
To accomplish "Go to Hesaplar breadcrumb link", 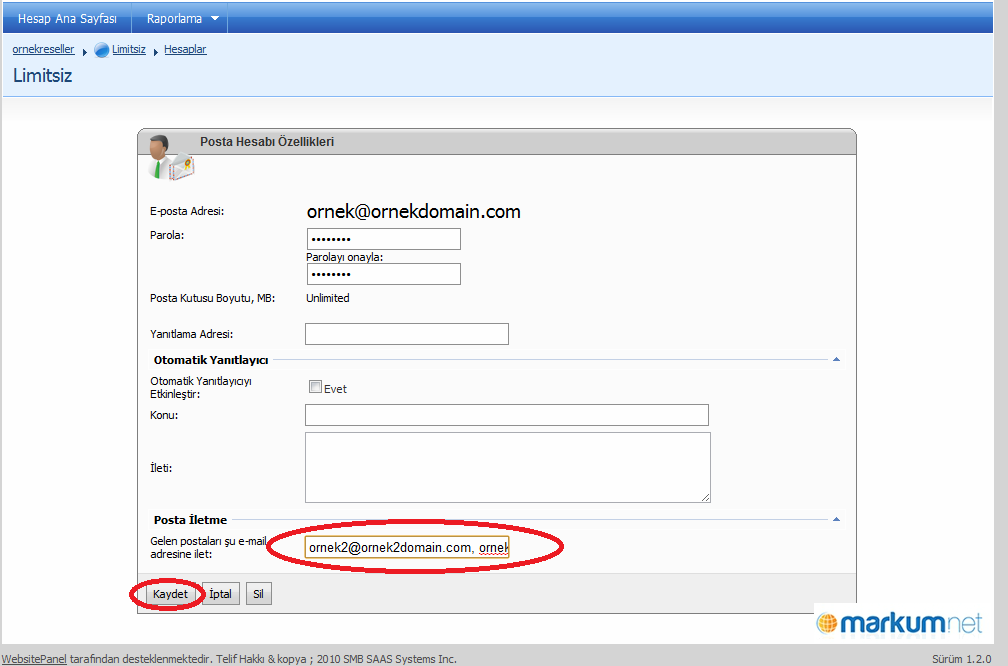I will [x=185, y=50].
